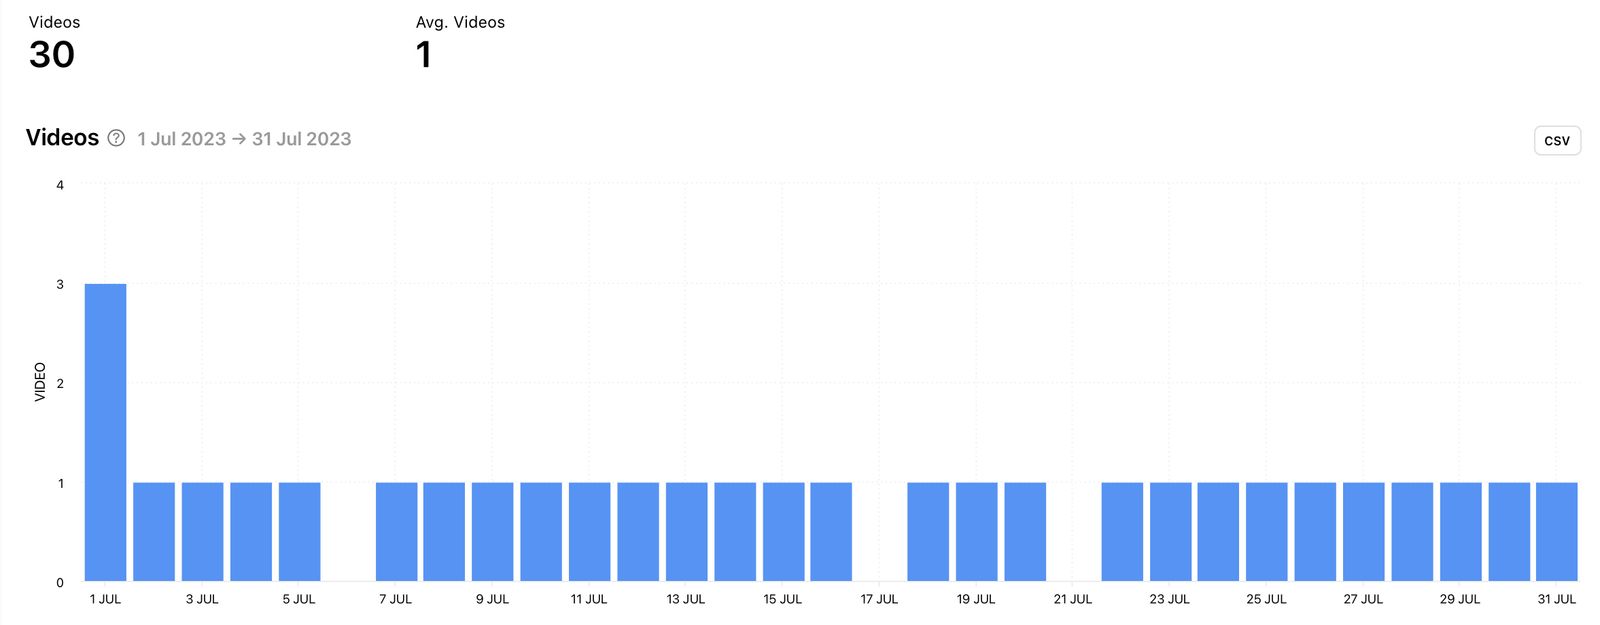Select the bar for 29 JUL
The image size is (1600, 625).
click(x=1463, y=530)
